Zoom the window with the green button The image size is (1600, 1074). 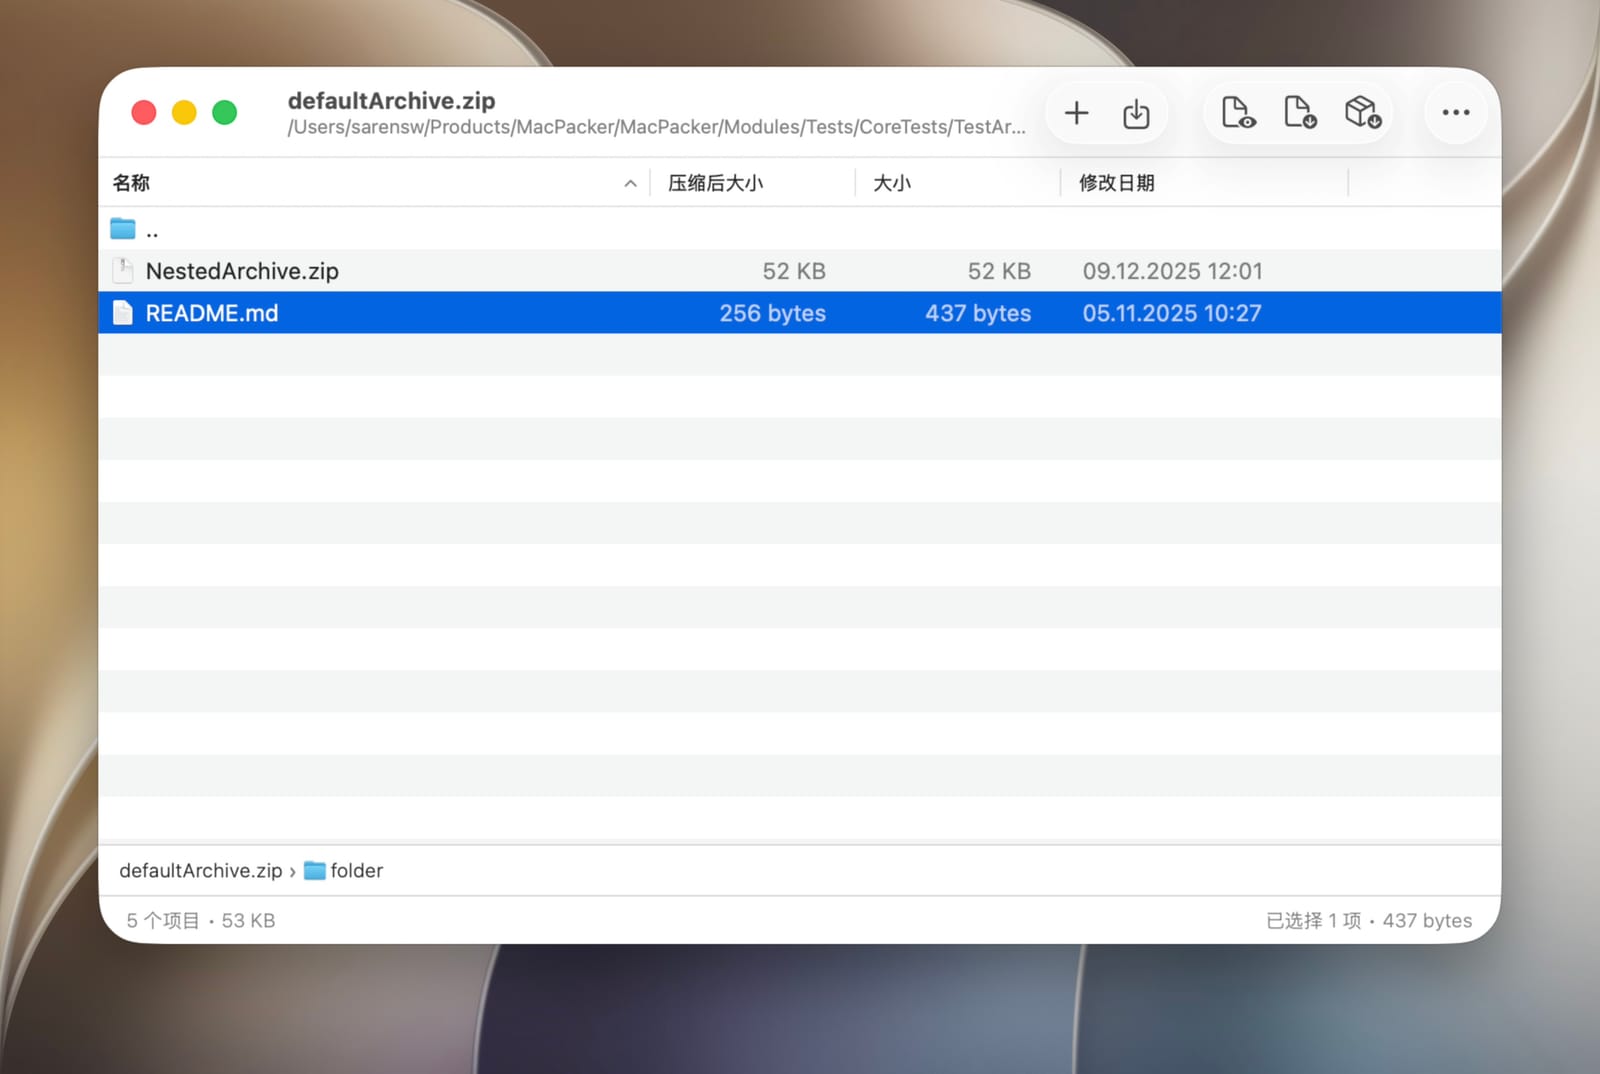pos(225,112)
